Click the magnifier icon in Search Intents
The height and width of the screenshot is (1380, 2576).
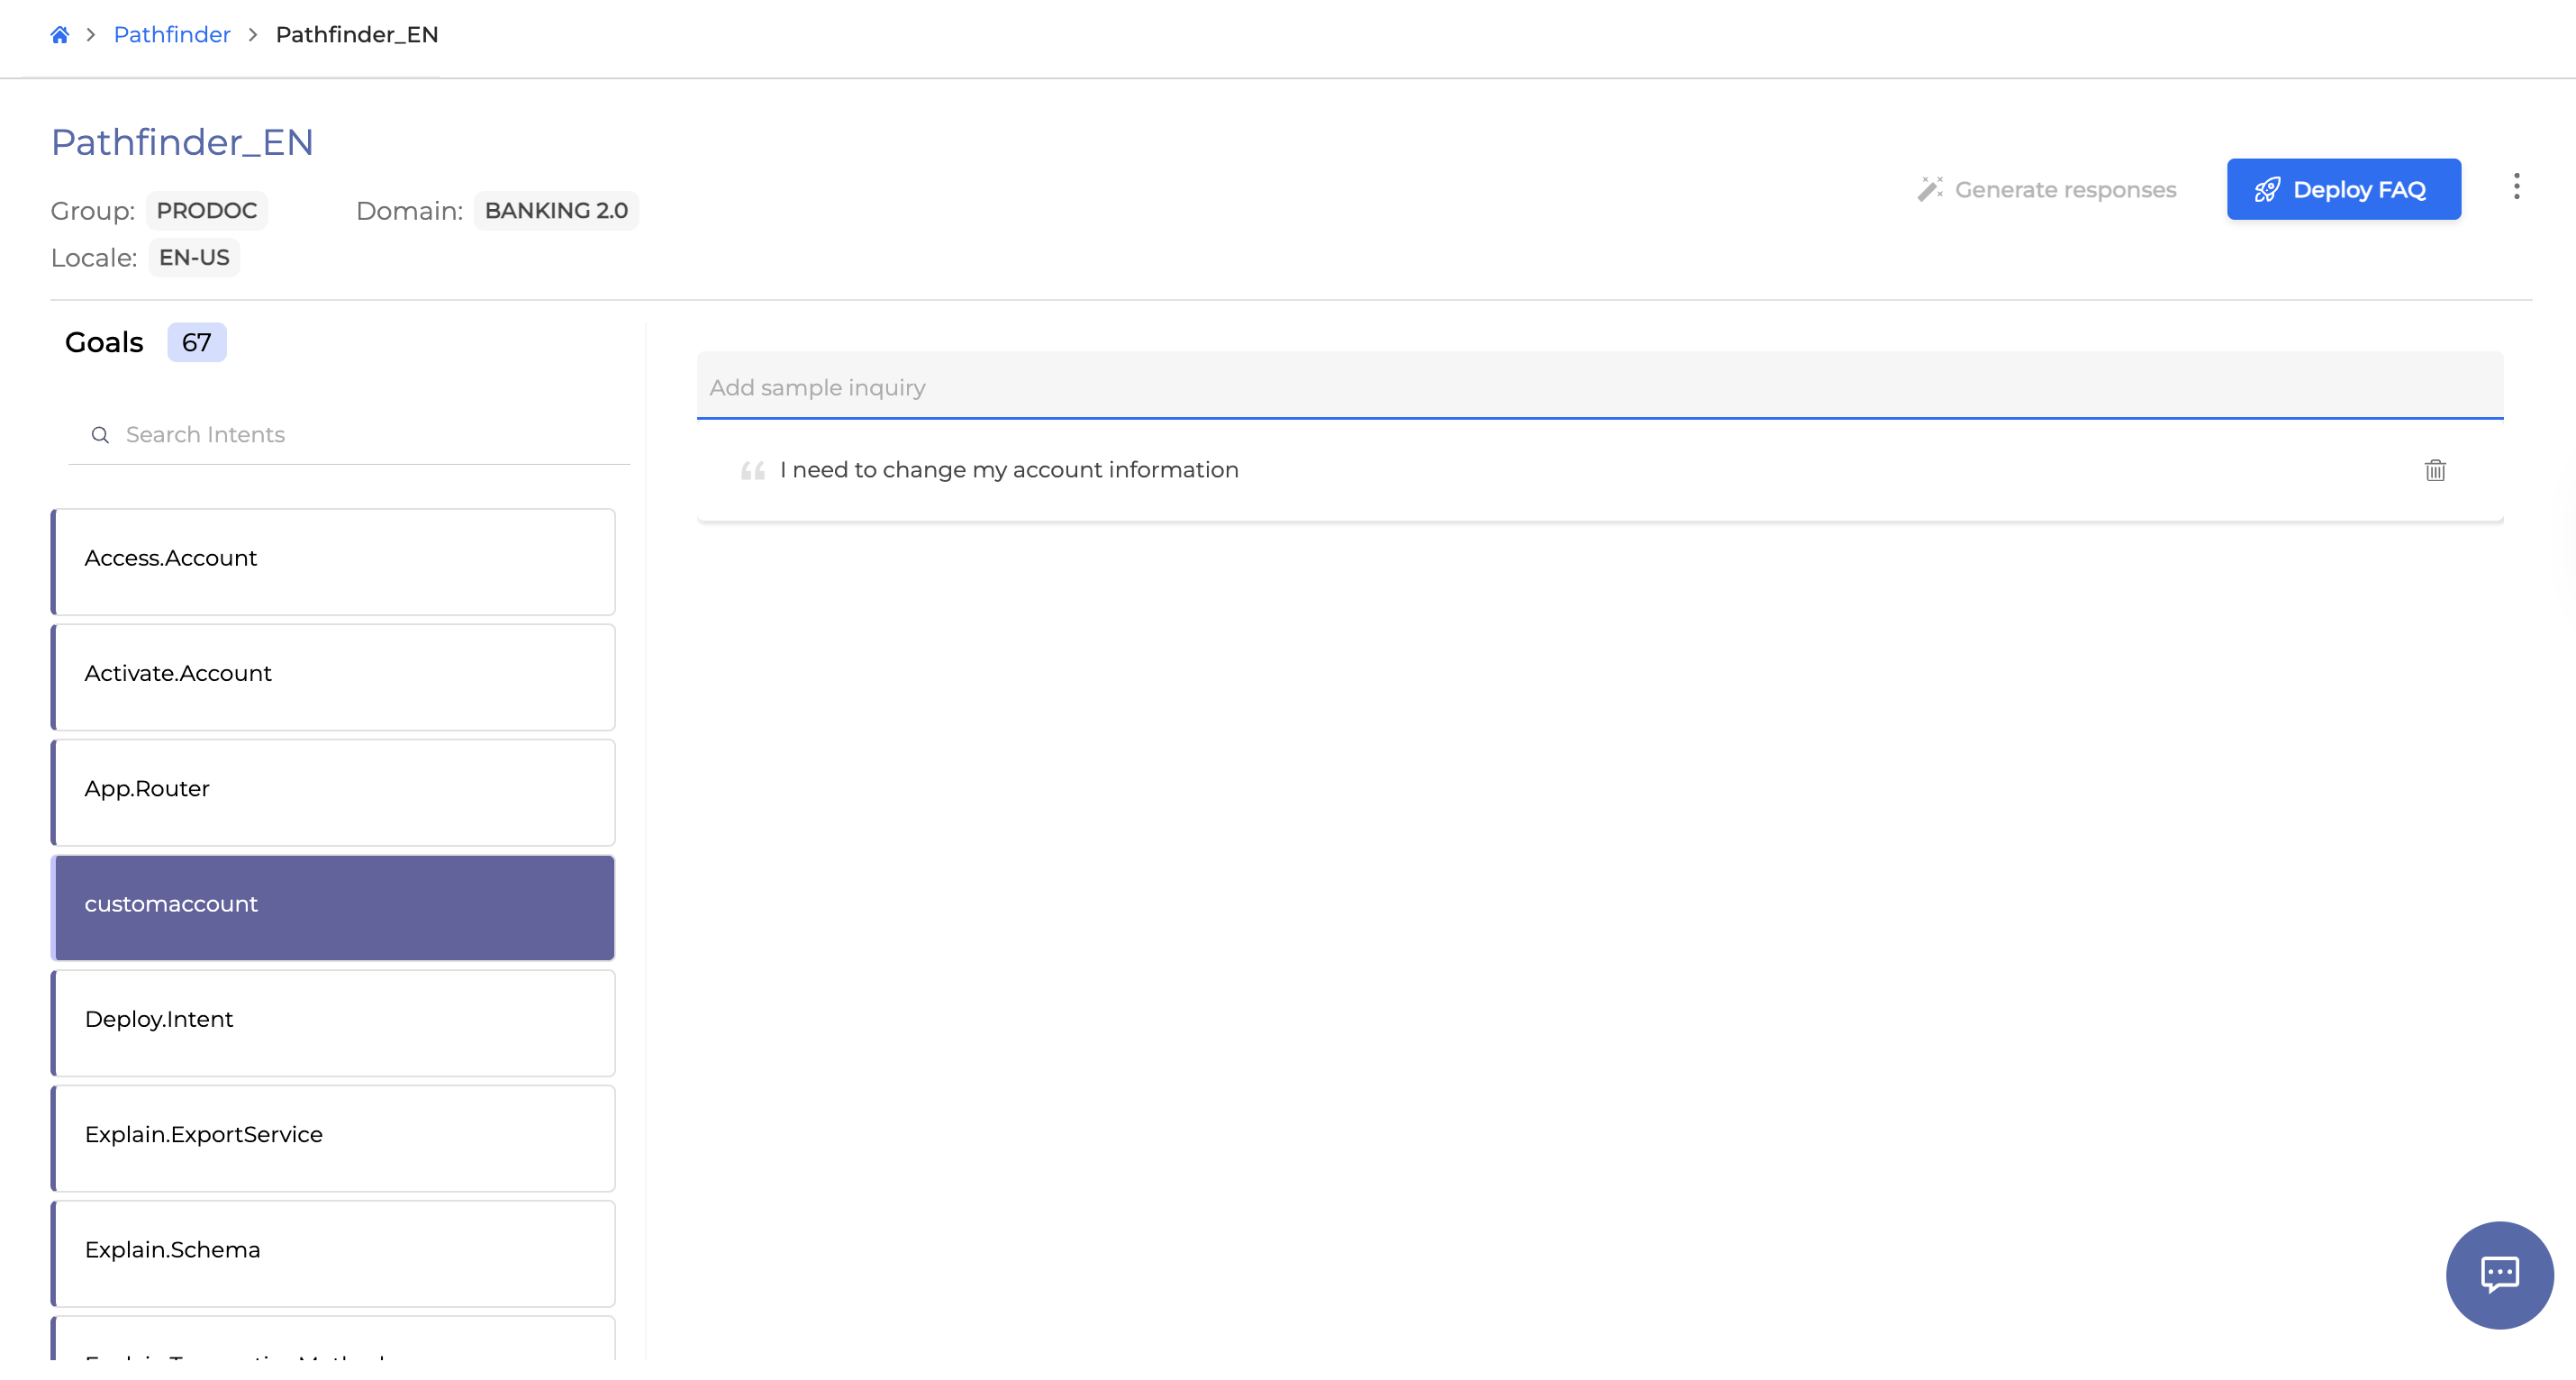pos(100,435)
